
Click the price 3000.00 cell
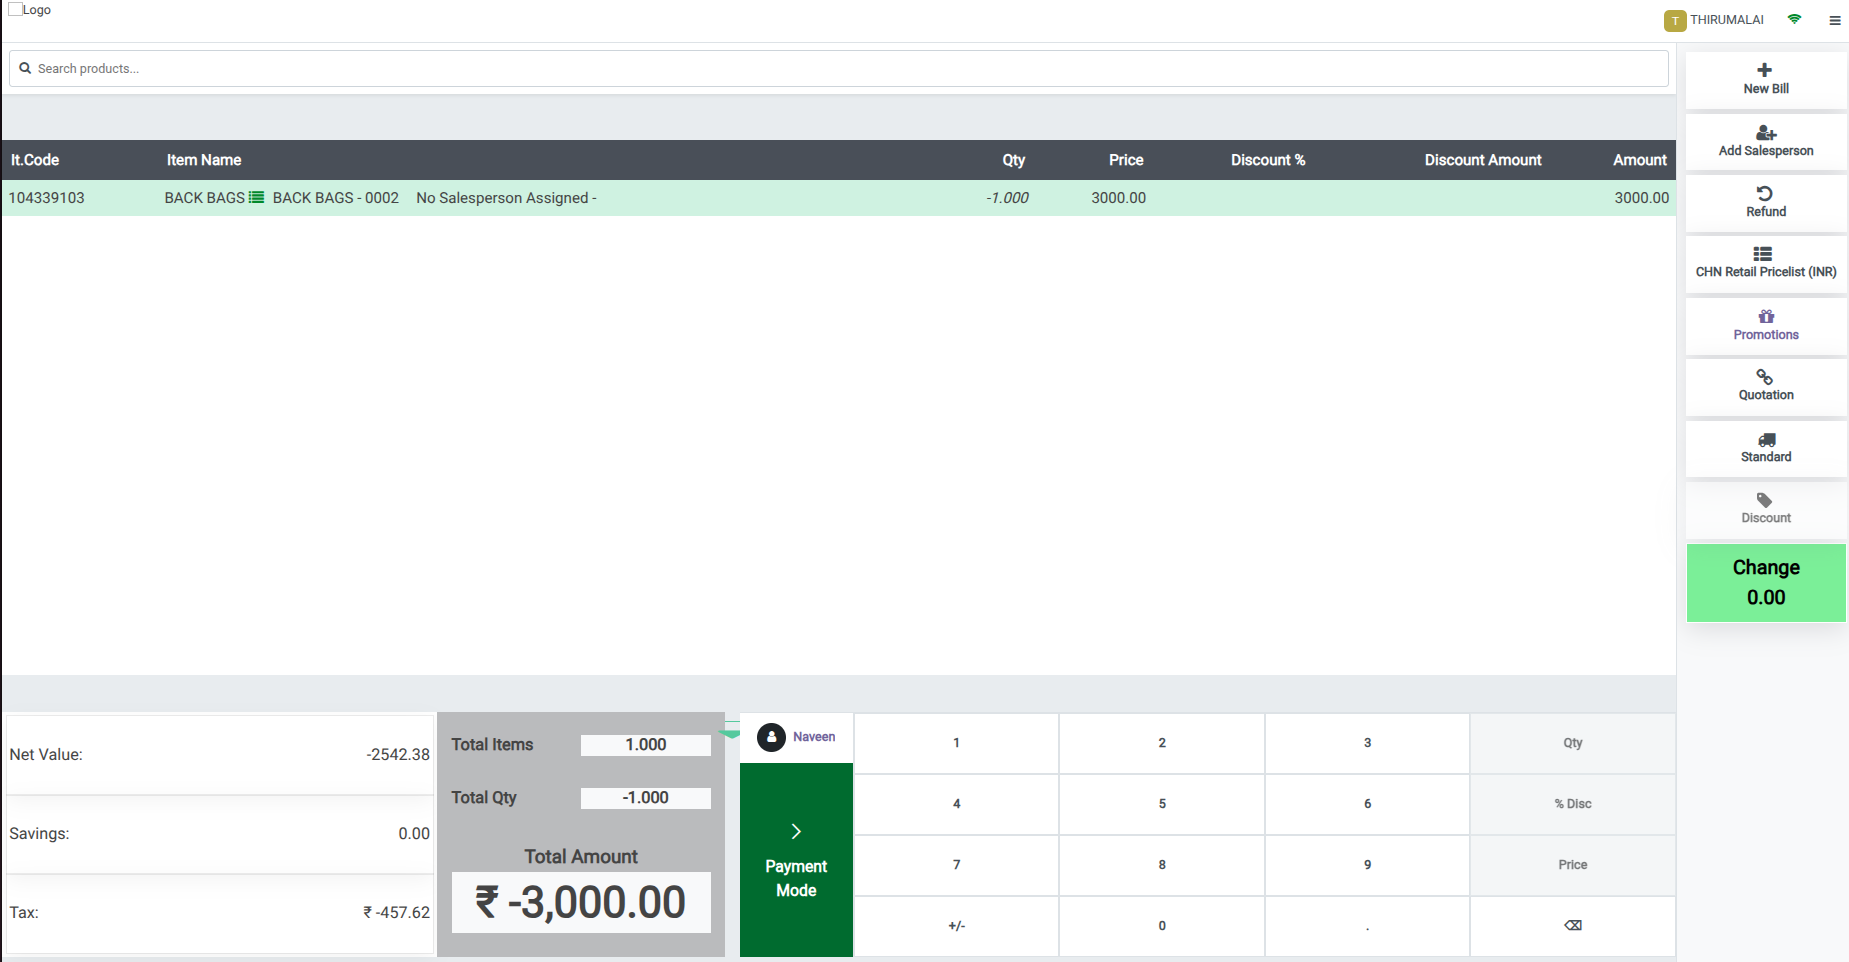pos(1119,198)
